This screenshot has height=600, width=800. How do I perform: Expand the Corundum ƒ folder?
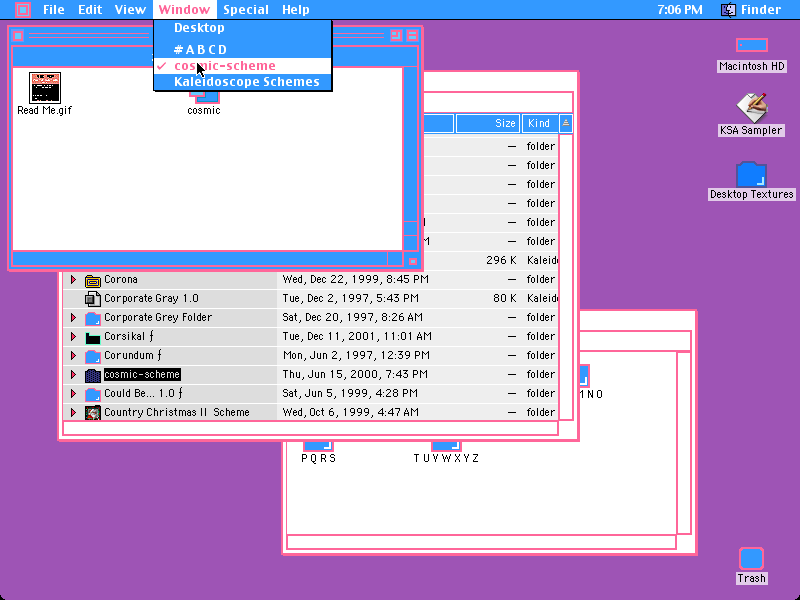click(73, 355)
